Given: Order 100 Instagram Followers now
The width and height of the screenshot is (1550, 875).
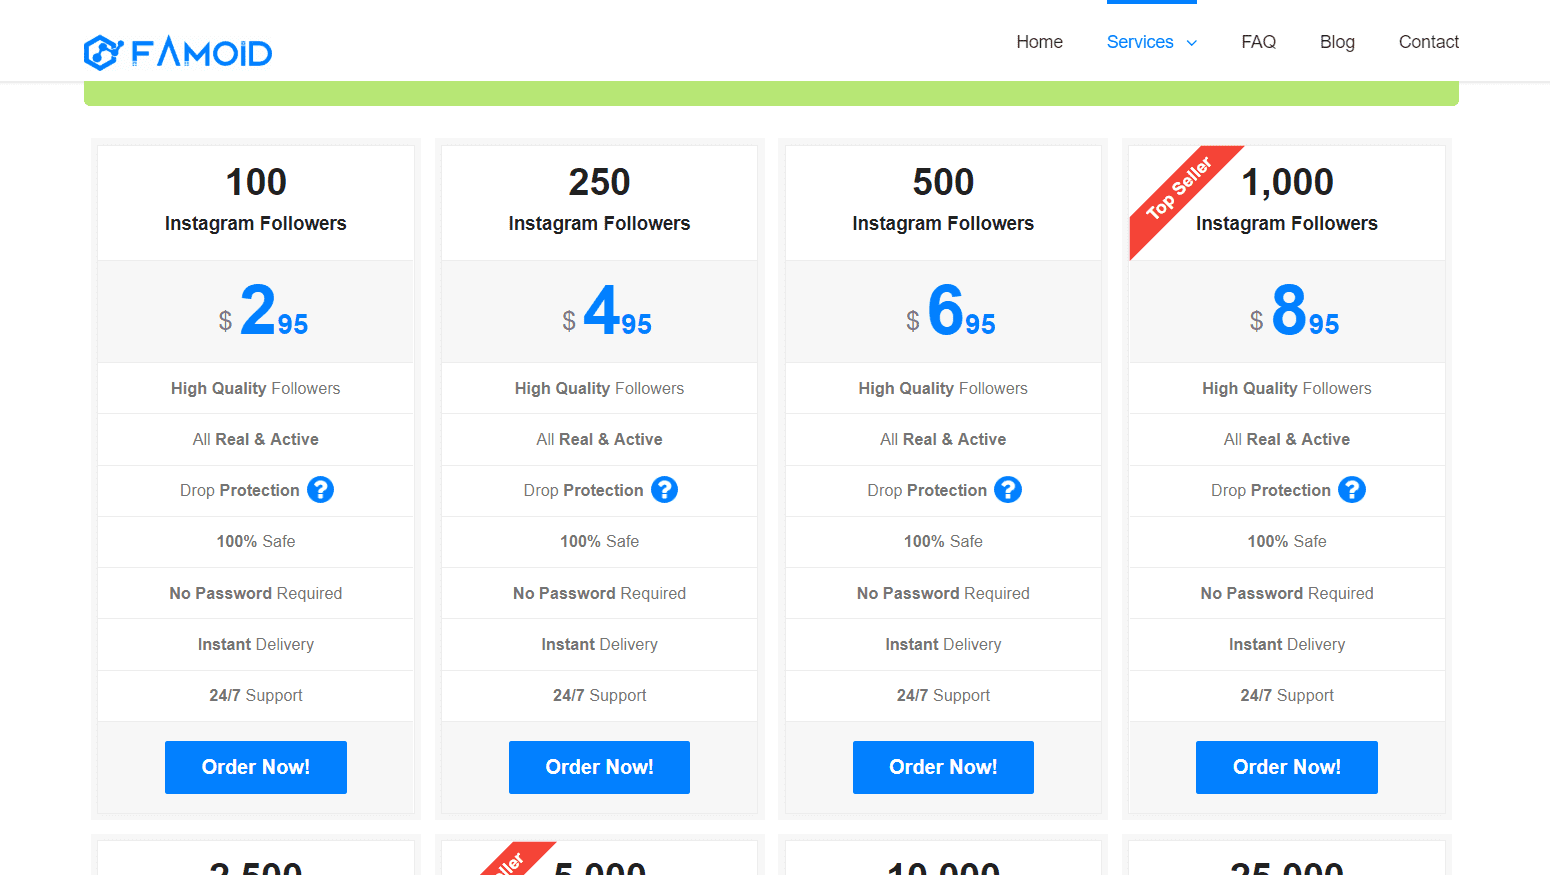Looking at the screenshot, I should pos(256,767).
